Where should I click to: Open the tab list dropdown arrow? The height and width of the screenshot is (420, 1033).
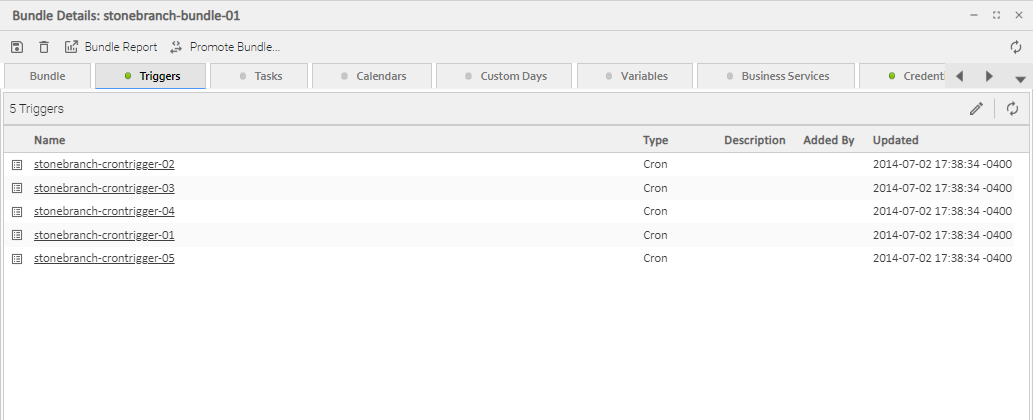1020,78
